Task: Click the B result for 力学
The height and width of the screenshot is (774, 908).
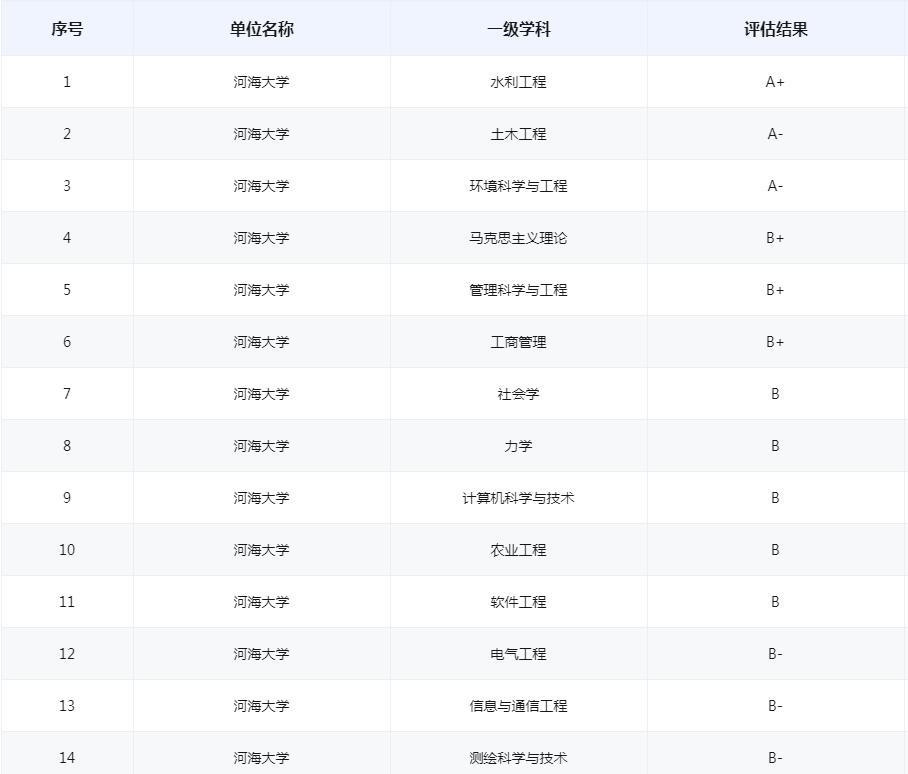Action: [775, 446]
